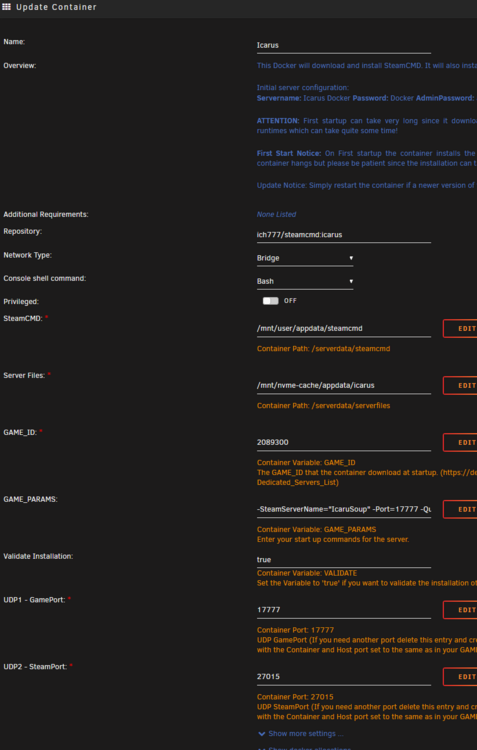
Task: Click the Console shell command label
Action: (45, 278)
